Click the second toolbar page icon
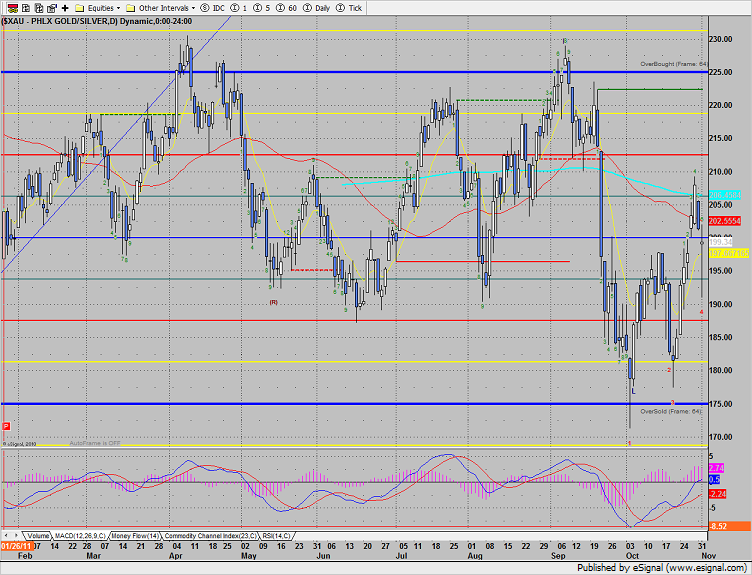This screenshot has height=575, width=752. (26, 8)
